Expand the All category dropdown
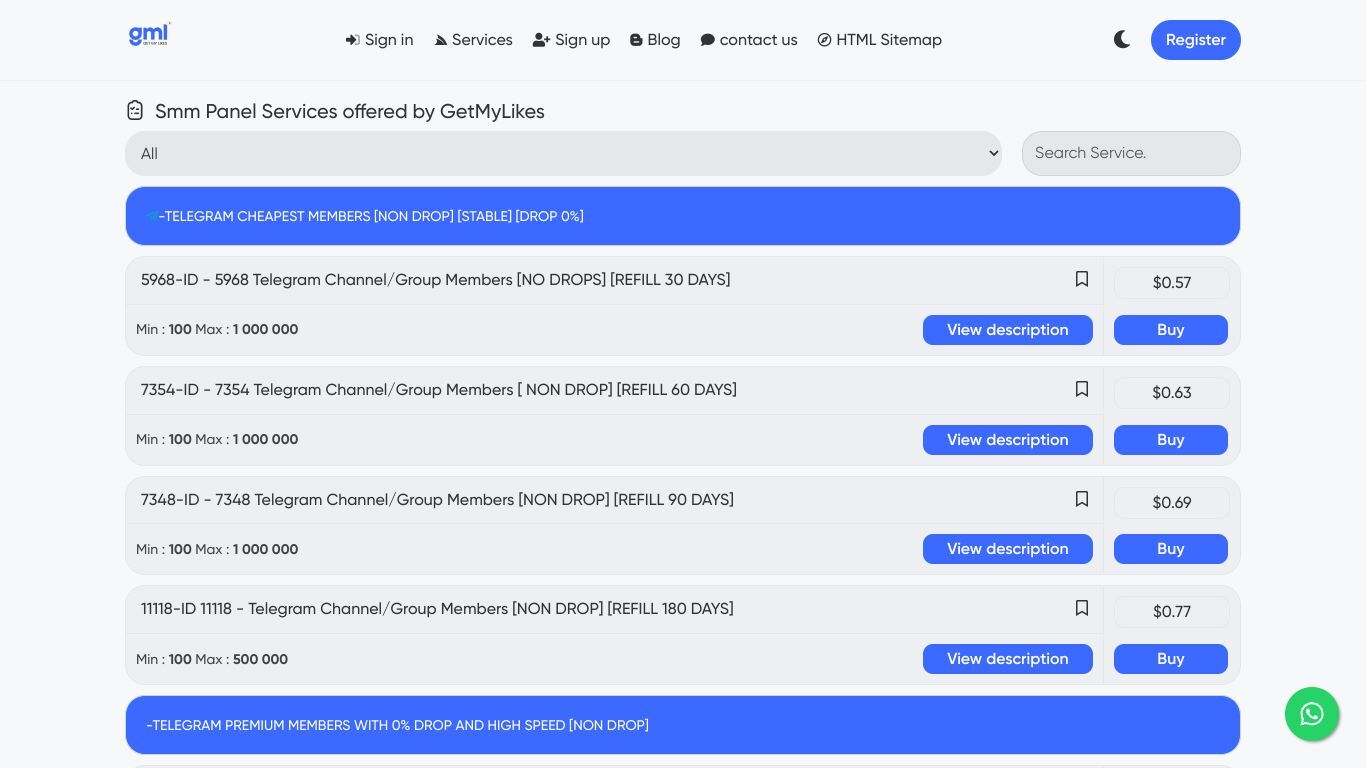 coord(563,153)
